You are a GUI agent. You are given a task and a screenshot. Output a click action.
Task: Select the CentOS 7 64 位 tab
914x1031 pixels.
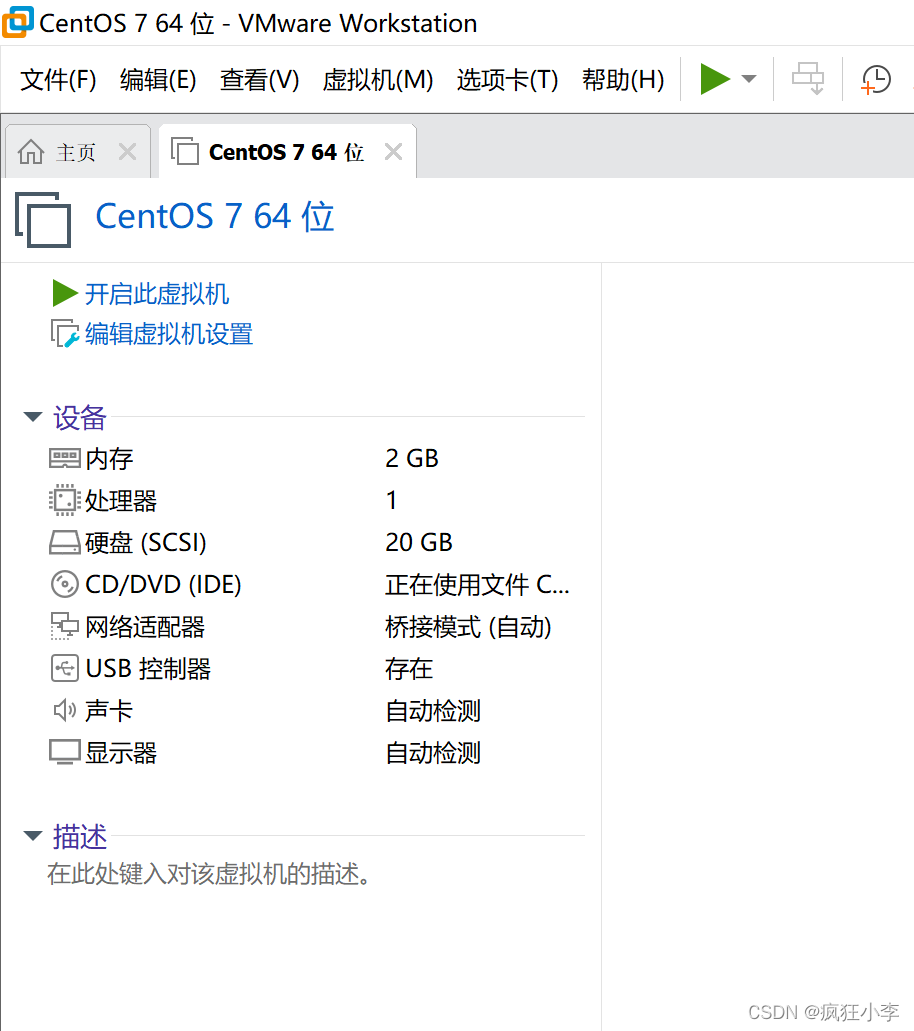tap(286, 153)
